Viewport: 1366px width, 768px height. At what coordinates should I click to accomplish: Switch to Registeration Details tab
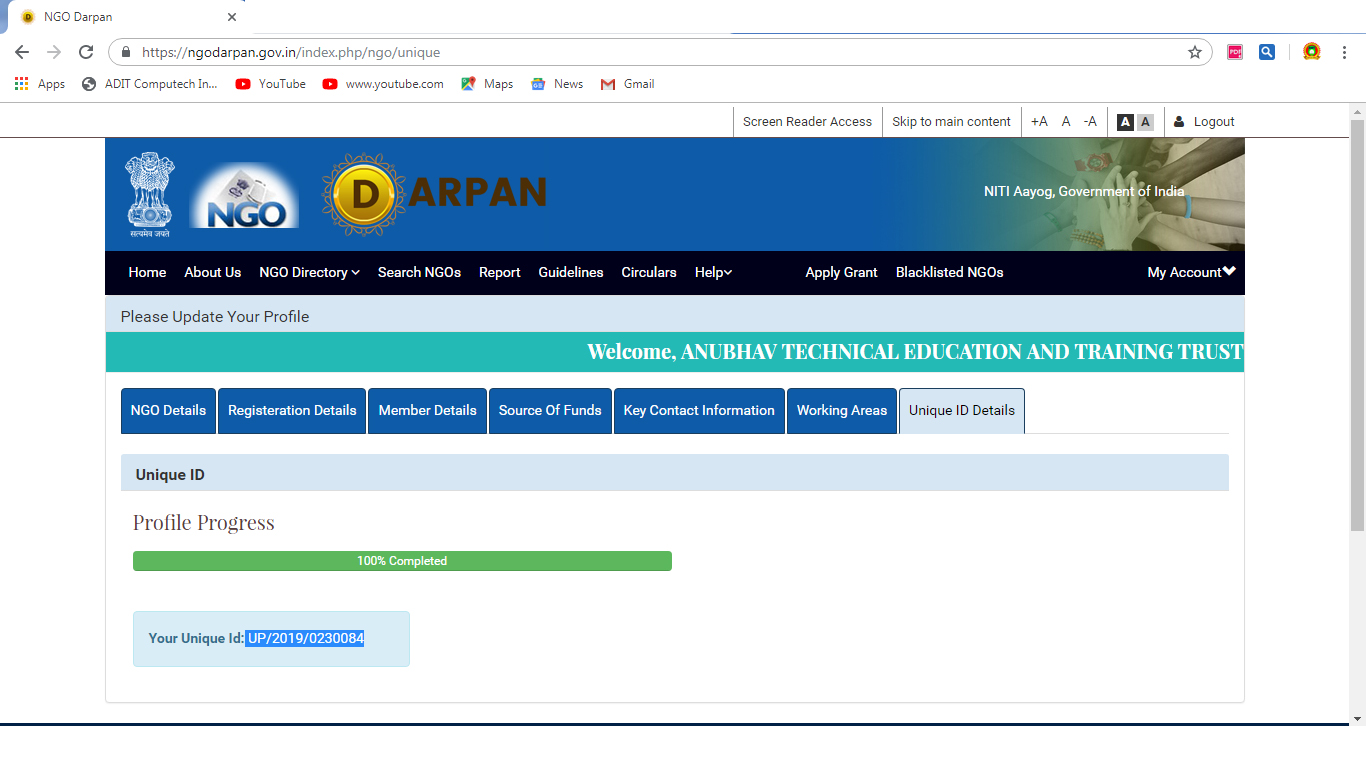292,411
